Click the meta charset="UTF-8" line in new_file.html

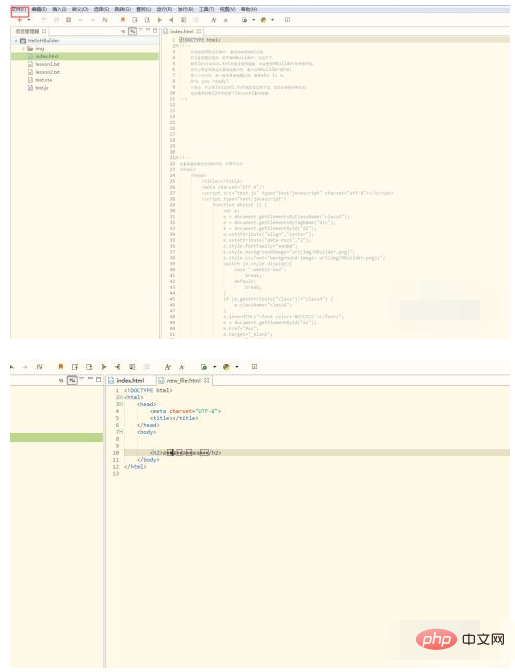tap(186, 411)
